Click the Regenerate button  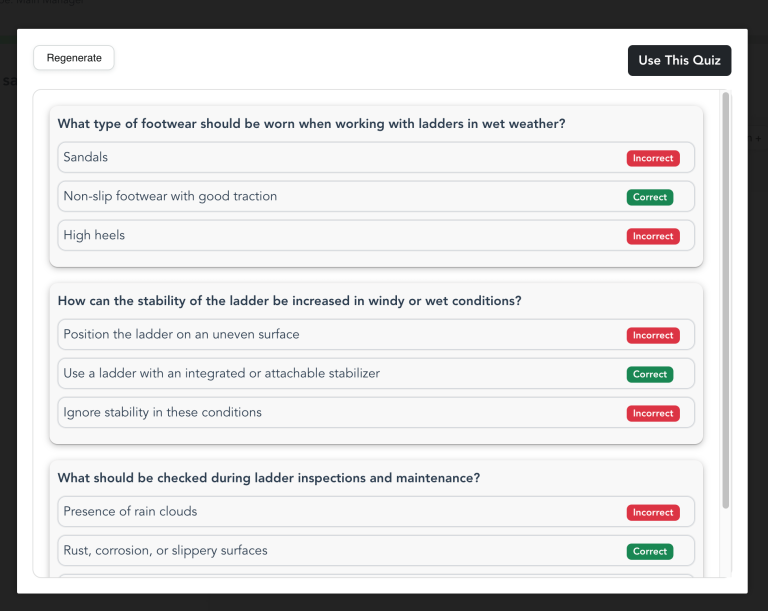(74, 58)
